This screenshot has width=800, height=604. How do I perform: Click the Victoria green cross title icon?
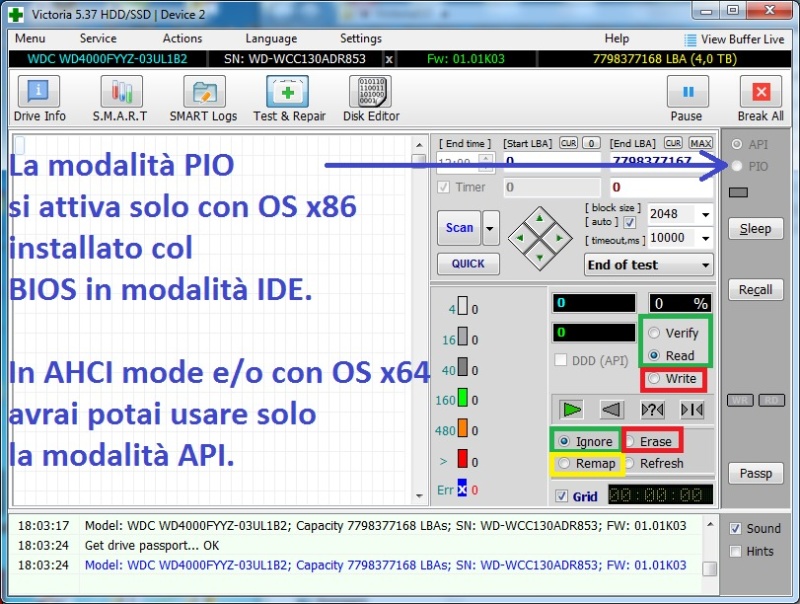coord(16,14)
